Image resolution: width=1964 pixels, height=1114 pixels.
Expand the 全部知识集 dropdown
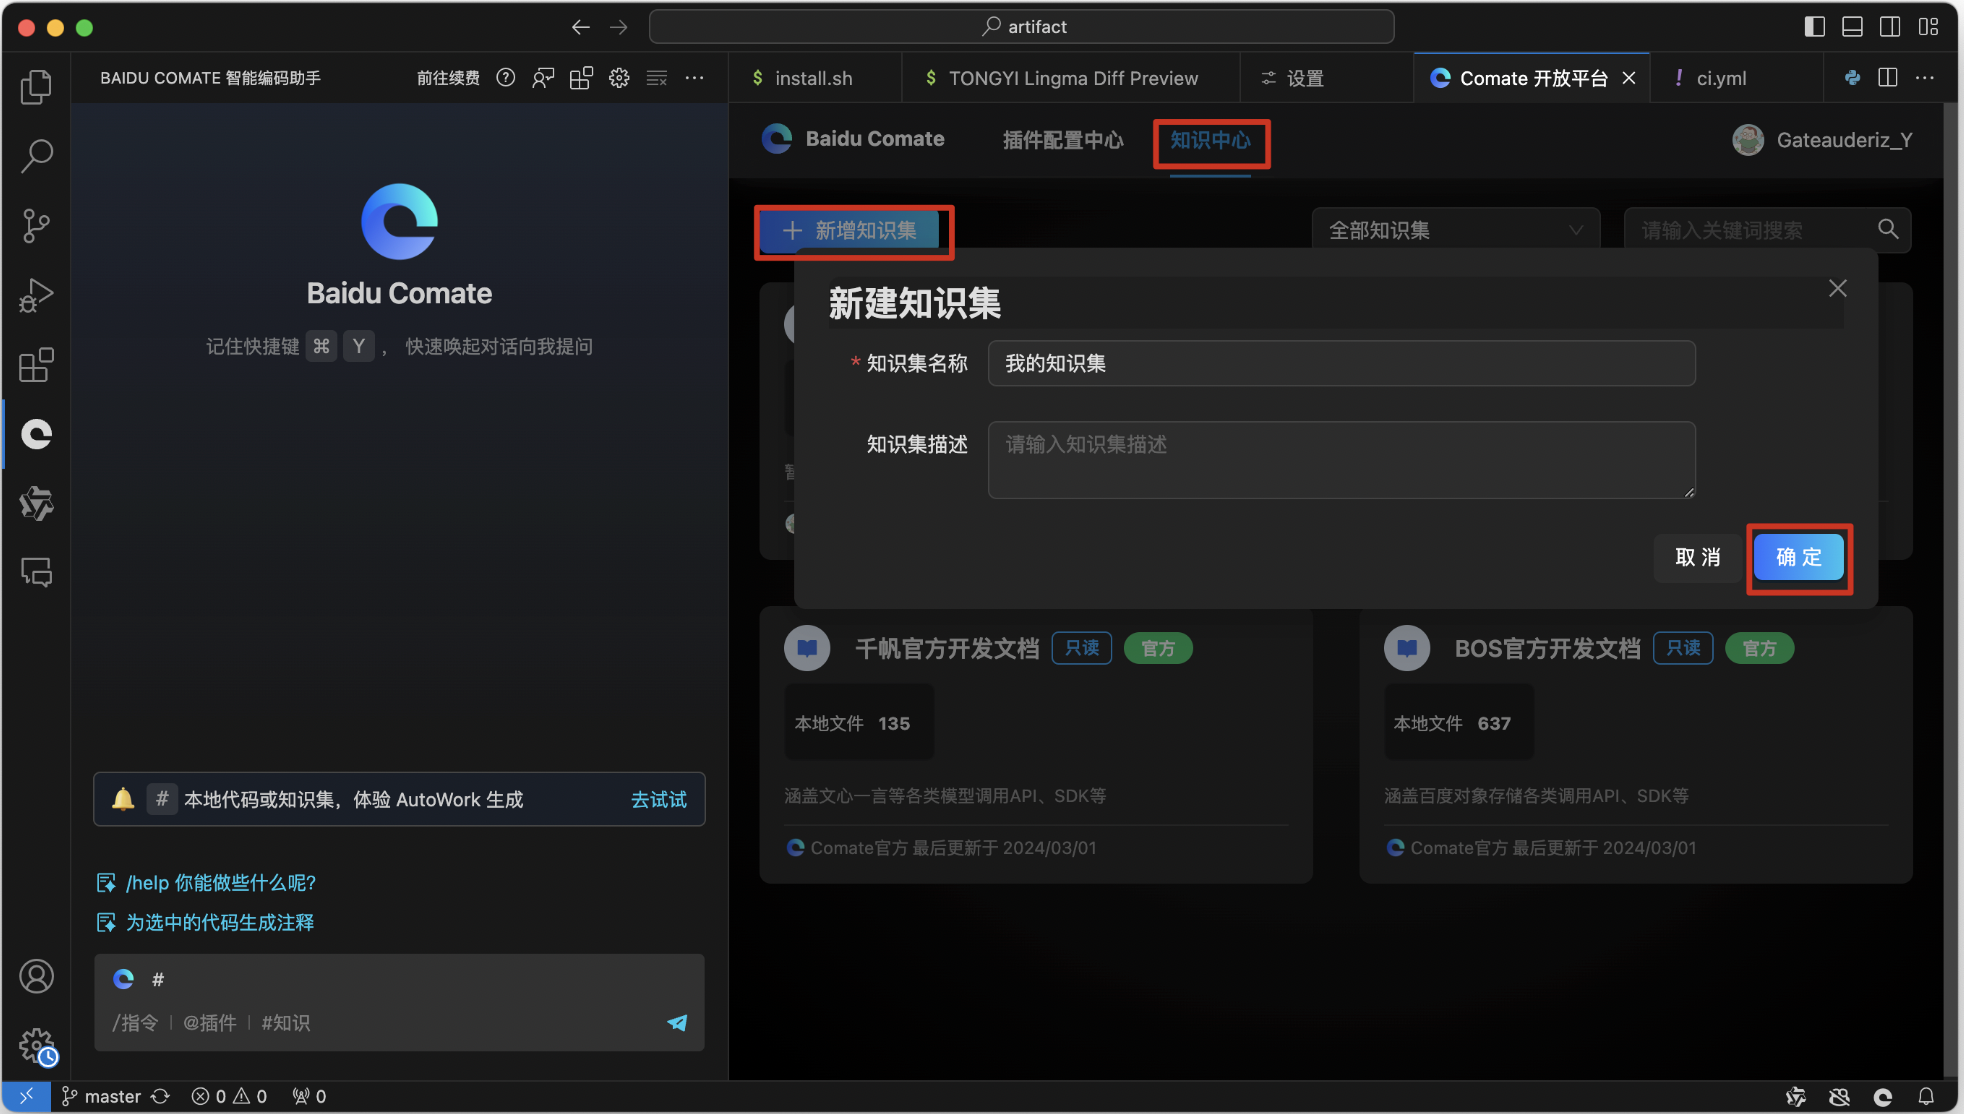1456,230
